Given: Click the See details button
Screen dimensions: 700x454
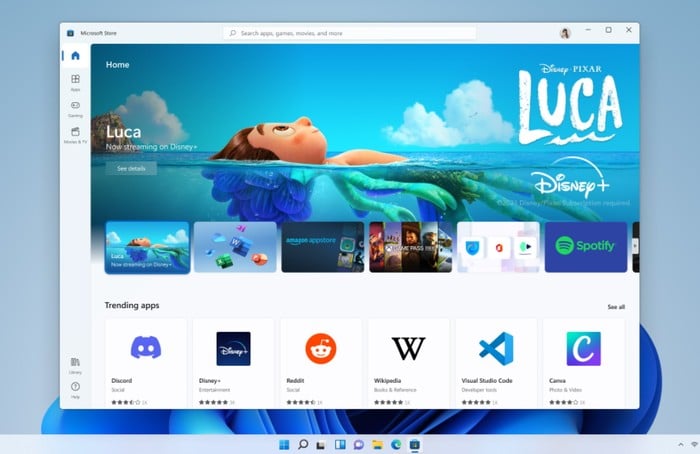Looking at the screenshot, I should (x=131, y=168).
